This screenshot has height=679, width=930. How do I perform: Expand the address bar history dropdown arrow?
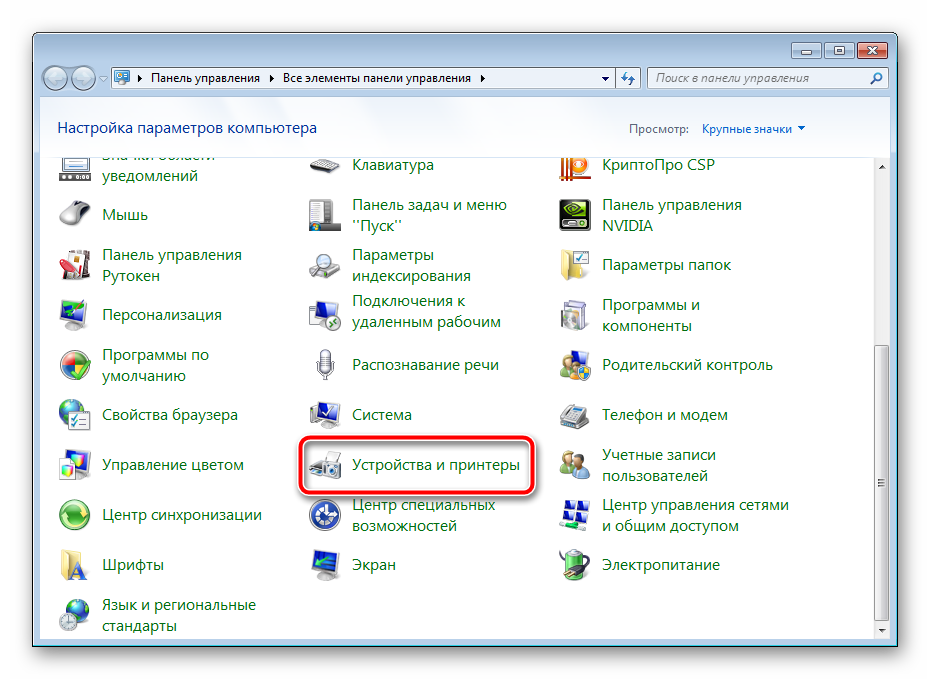[605, 78]
